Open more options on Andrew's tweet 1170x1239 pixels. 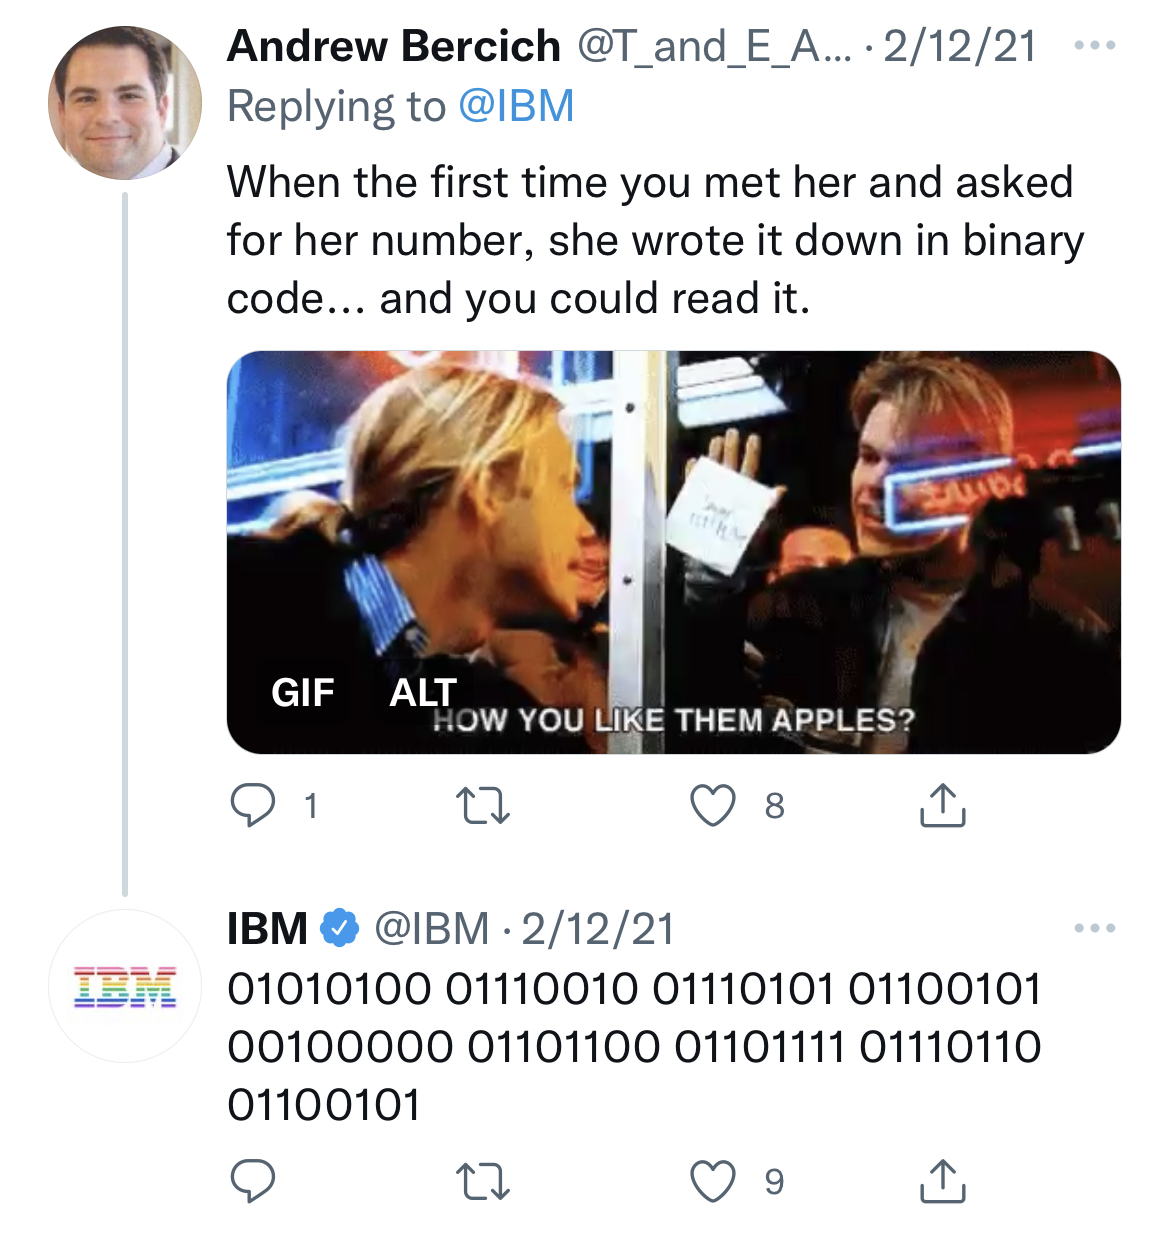click(1094, 46)
